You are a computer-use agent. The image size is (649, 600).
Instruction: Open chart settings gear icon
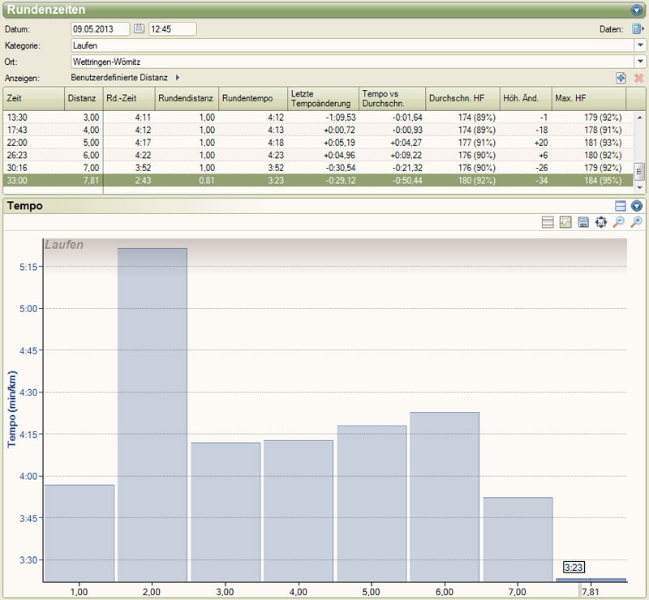tap(601, 222)
